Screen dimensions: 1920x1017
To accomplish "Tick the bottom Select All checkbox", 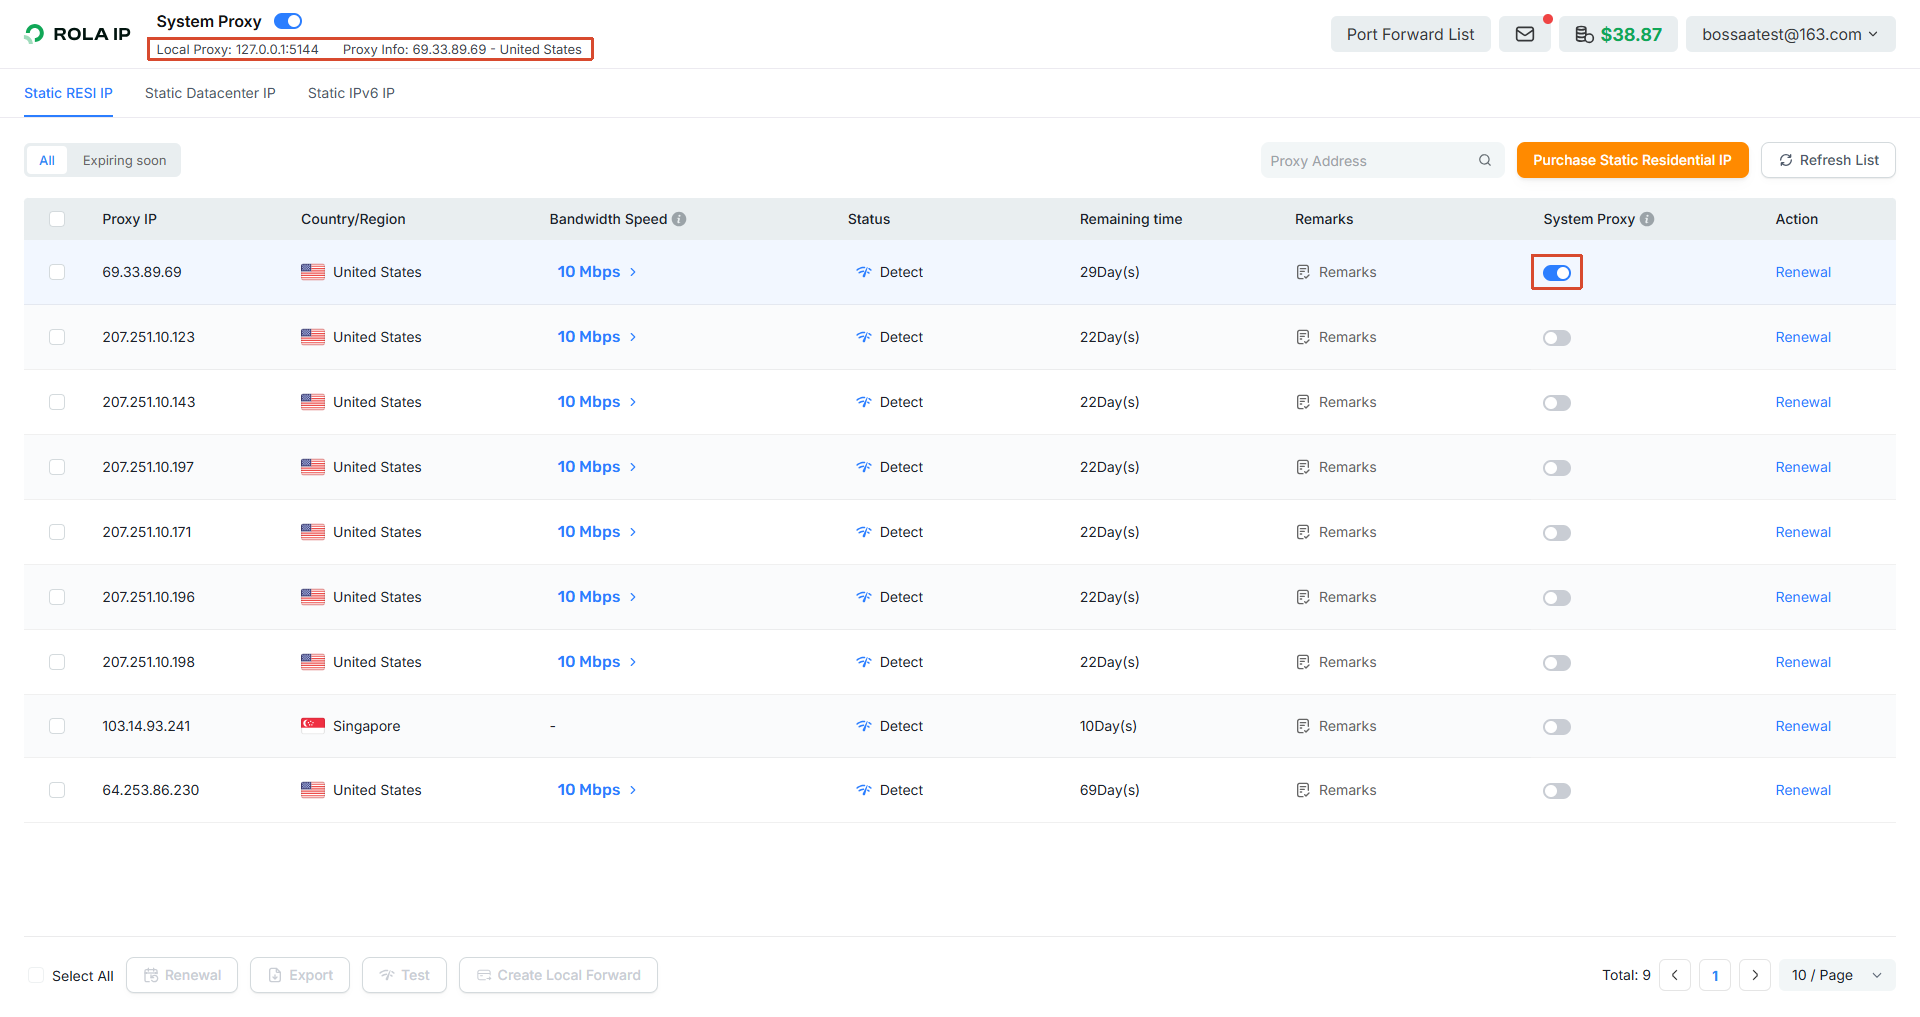I will click(36, 975).
